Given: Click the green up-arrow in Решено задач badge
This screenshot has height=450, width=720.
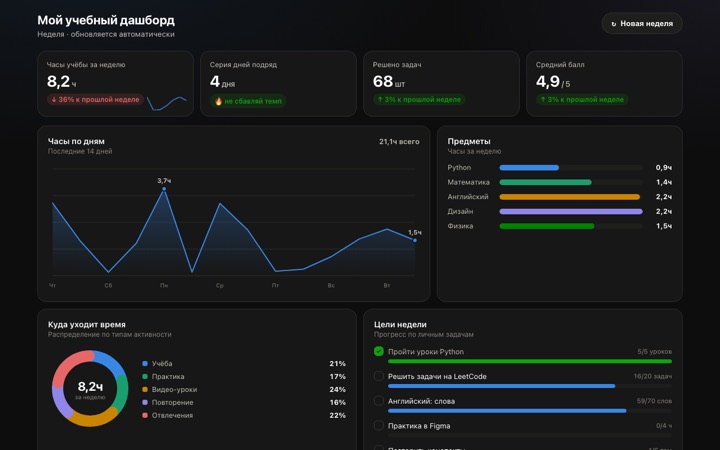Looking at the screenshot, I should point(380,100).
